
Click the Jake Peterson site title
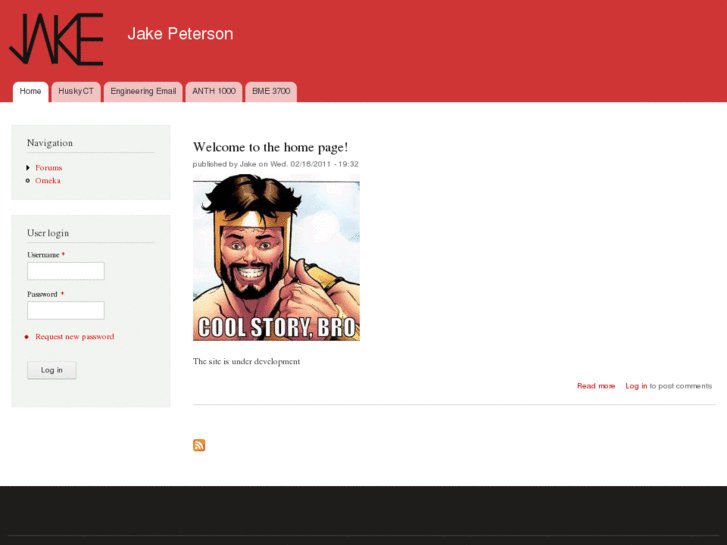click(180, 34)
